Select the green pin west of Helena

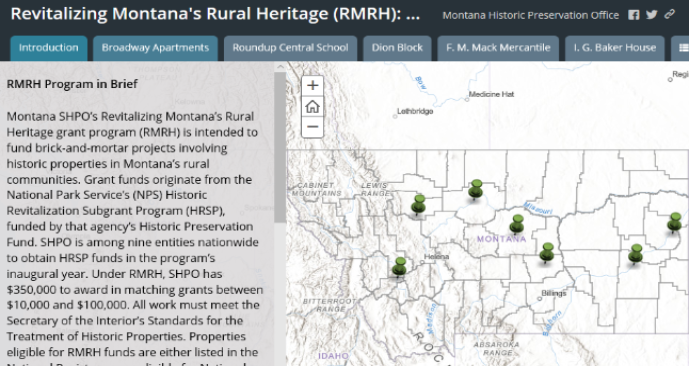pos(399,267)
